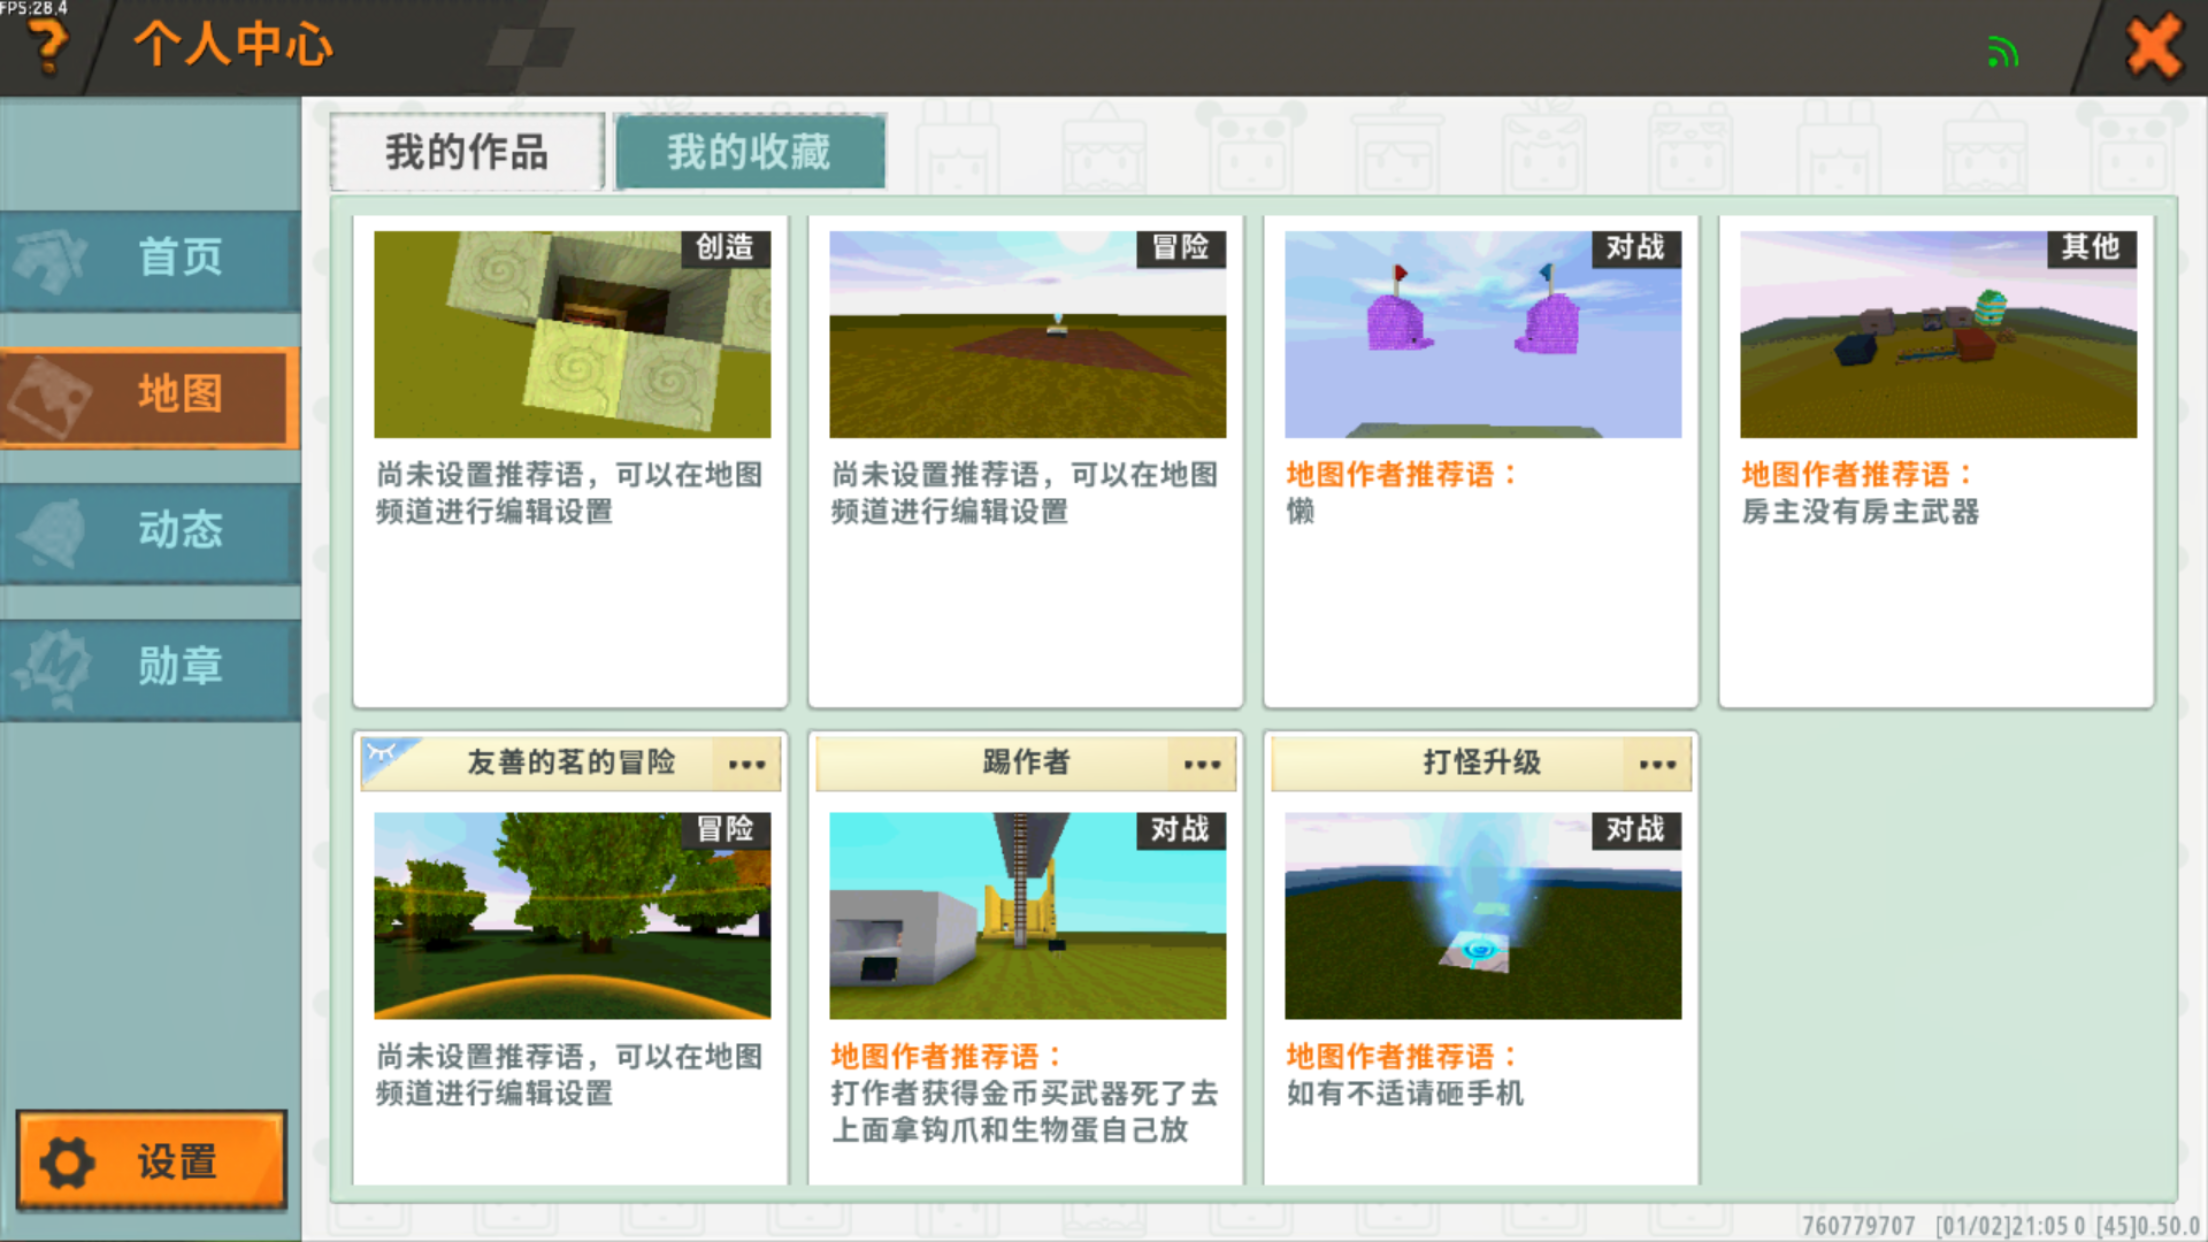Open the 其他 category map thumbnail
Image resolution: width=2208 pixels, height=1242 pixels.
[x=1937, y=334]
